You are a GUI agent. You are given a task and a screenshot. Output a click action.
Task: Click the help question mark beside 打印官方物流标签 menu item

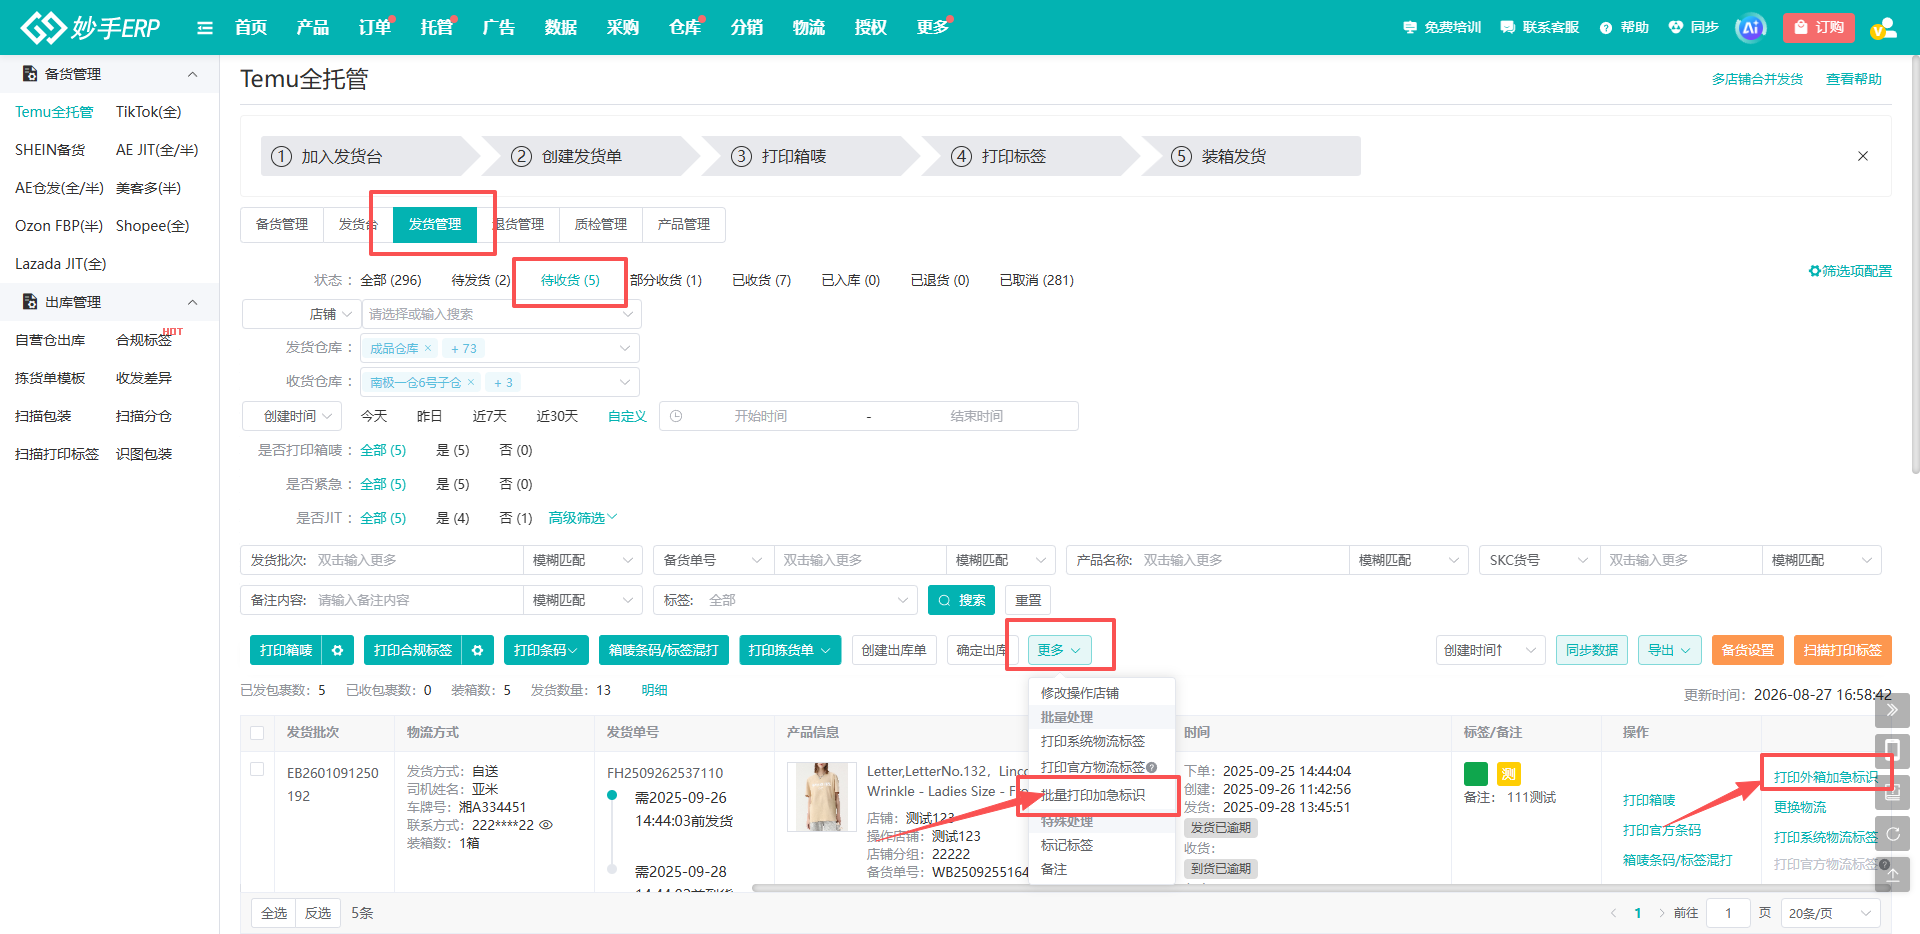[x=1152, y=767]
